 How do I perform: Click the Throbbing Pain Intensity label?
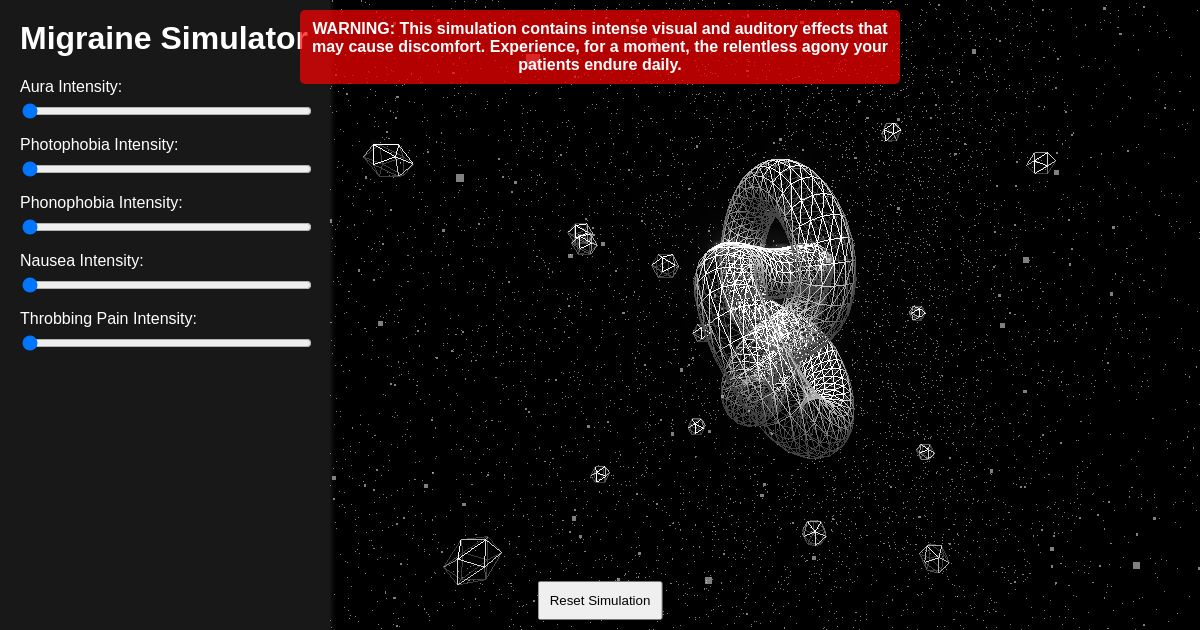tap(108, 319)
